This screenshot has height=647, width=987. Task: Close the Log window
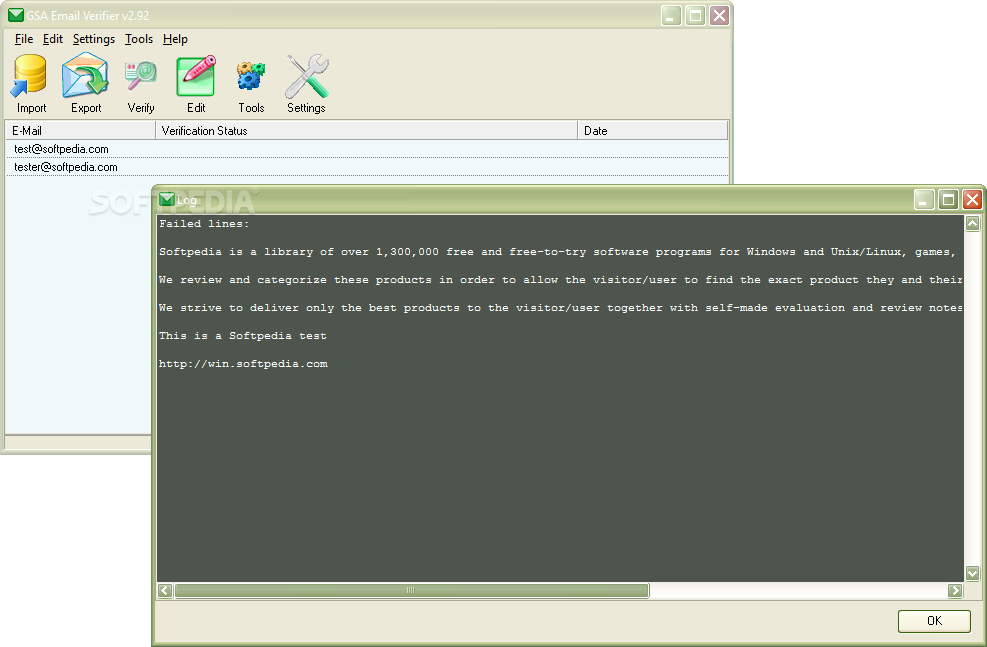click(x=972, y=200)
